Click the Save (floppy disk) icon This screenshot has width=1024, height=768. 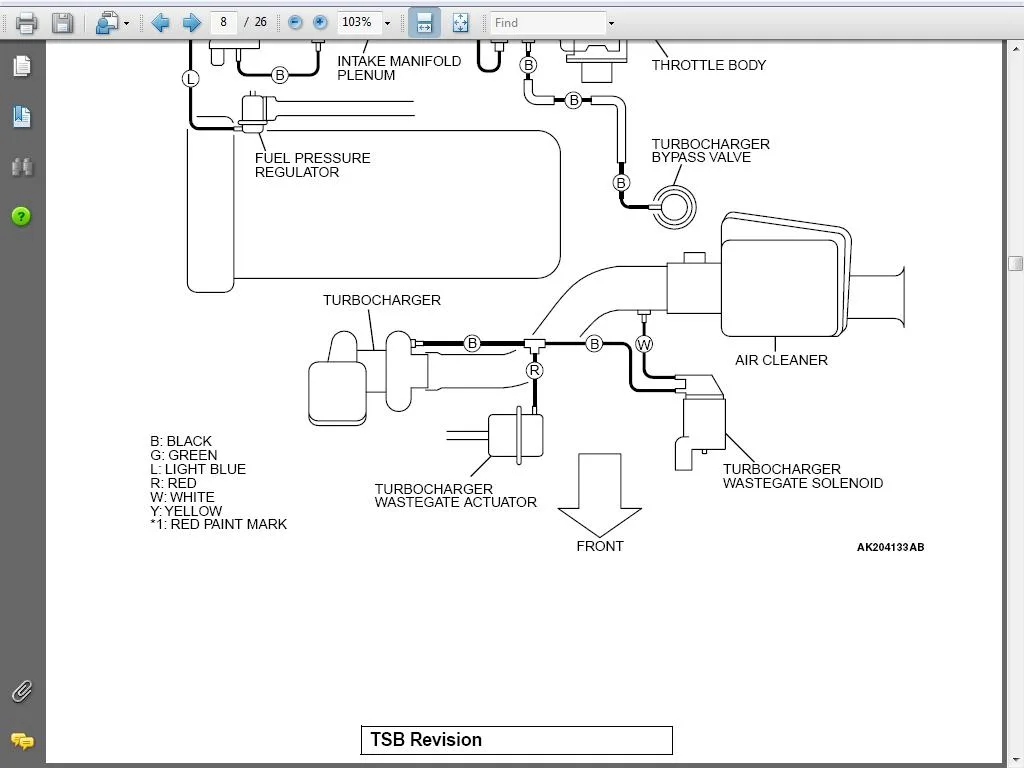(62, 23)
